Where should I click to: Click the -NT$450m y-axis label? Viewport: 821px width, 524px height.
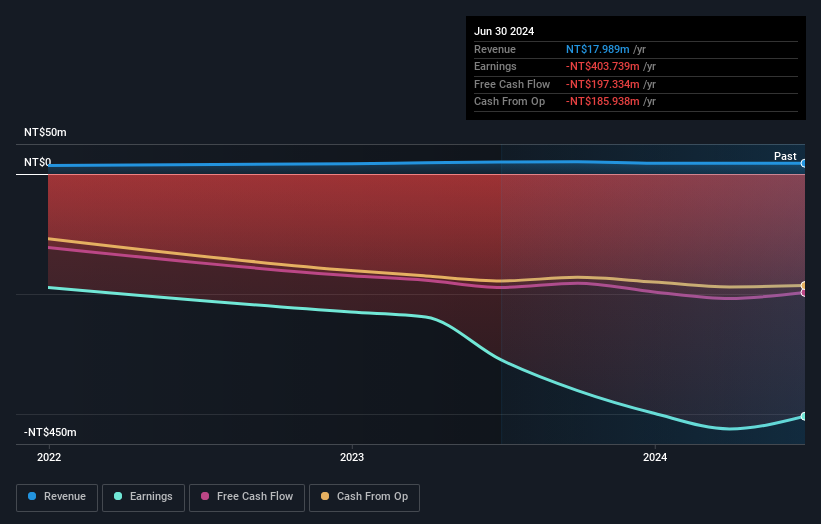tap(50, 432)
